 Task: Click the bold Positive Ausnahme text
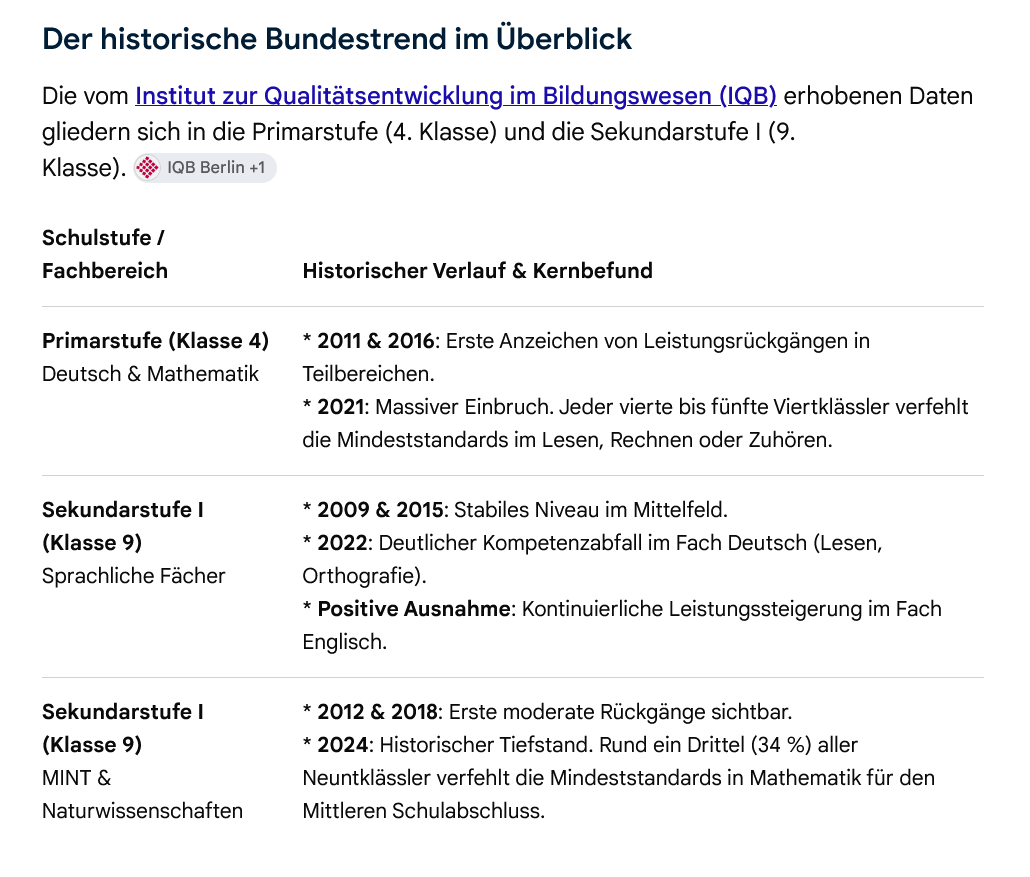(414, 609)
